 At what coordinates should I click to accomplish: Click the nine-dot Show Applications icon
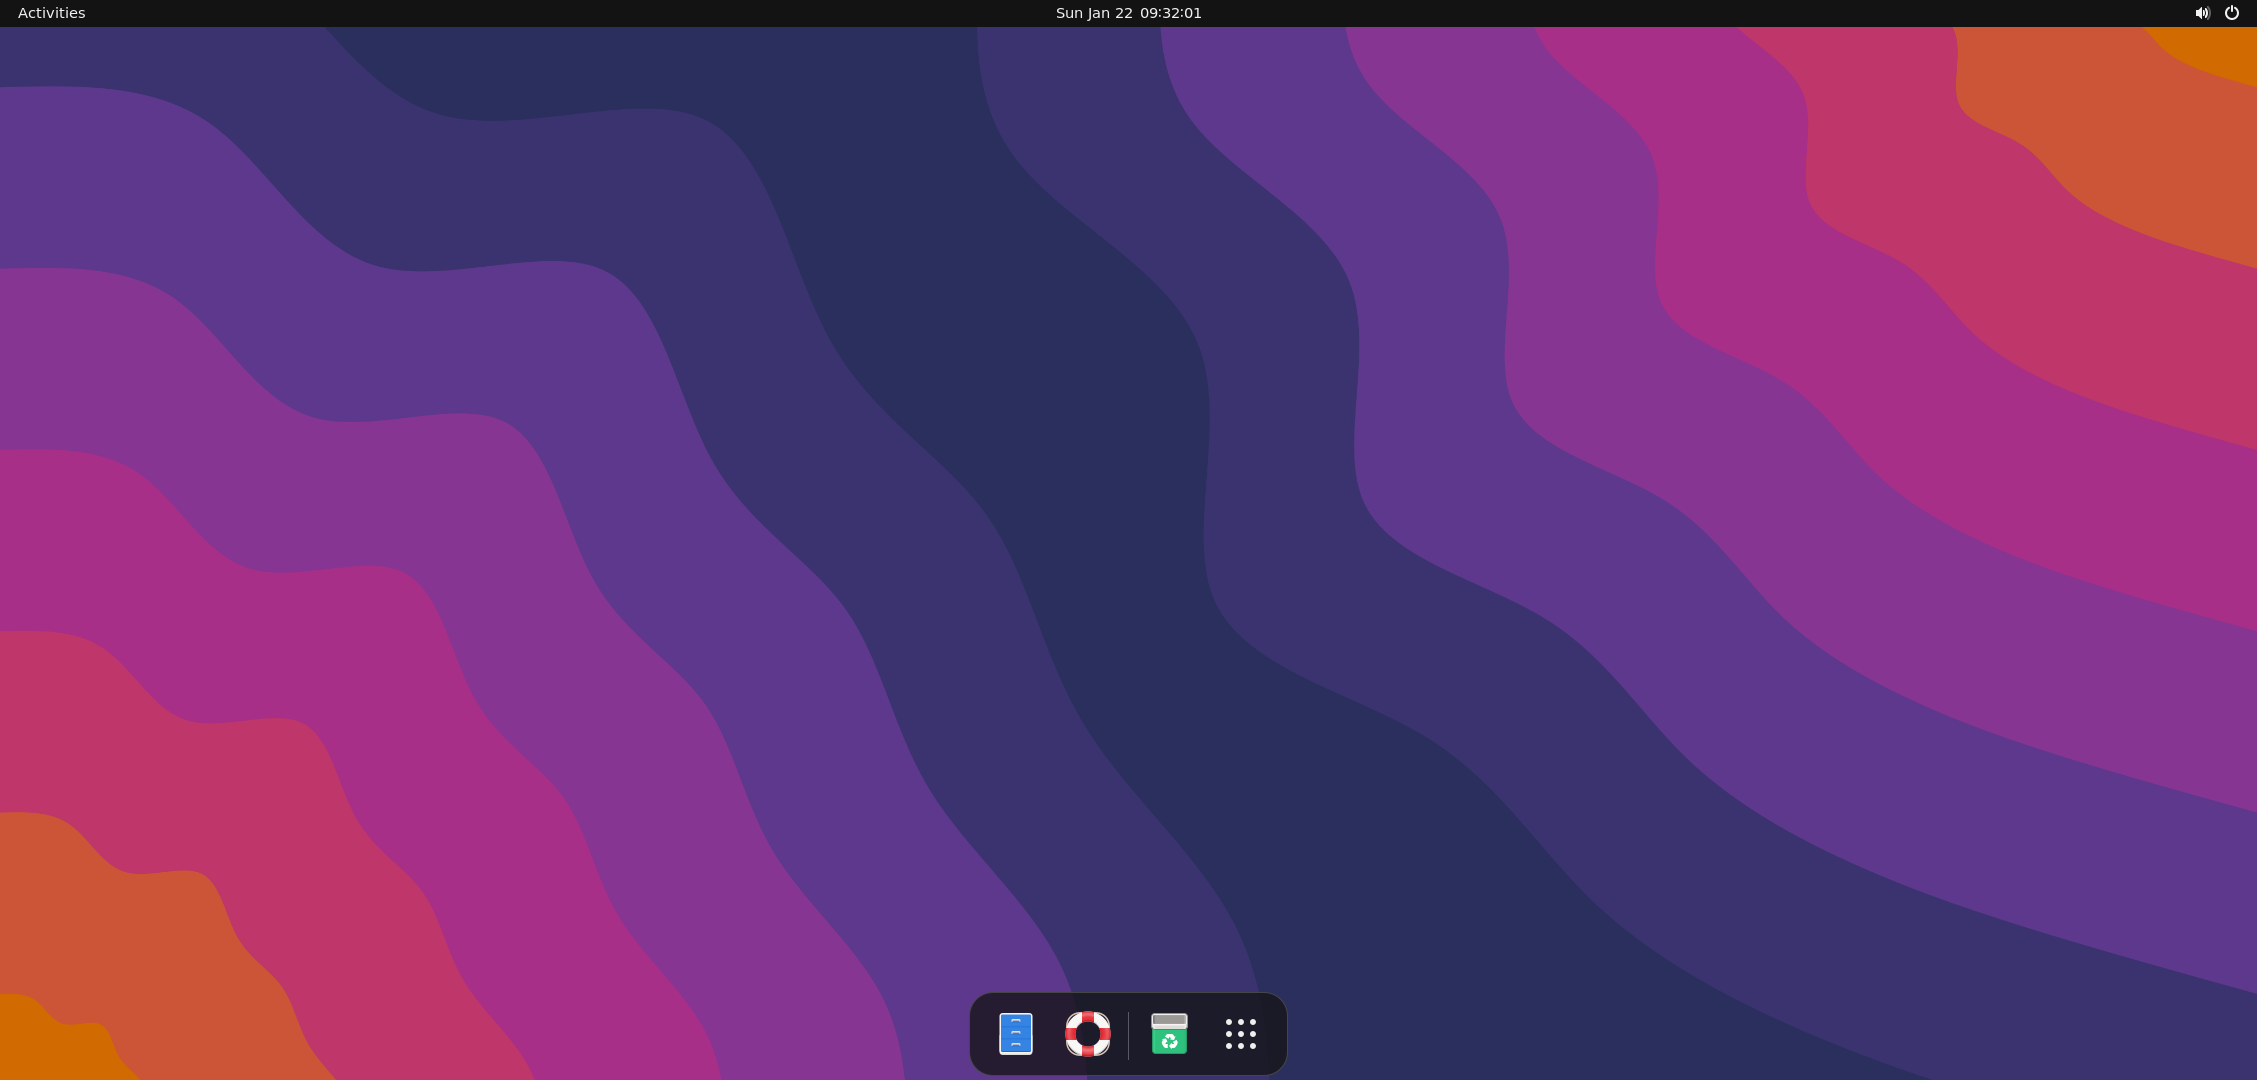[1240, 1034]
